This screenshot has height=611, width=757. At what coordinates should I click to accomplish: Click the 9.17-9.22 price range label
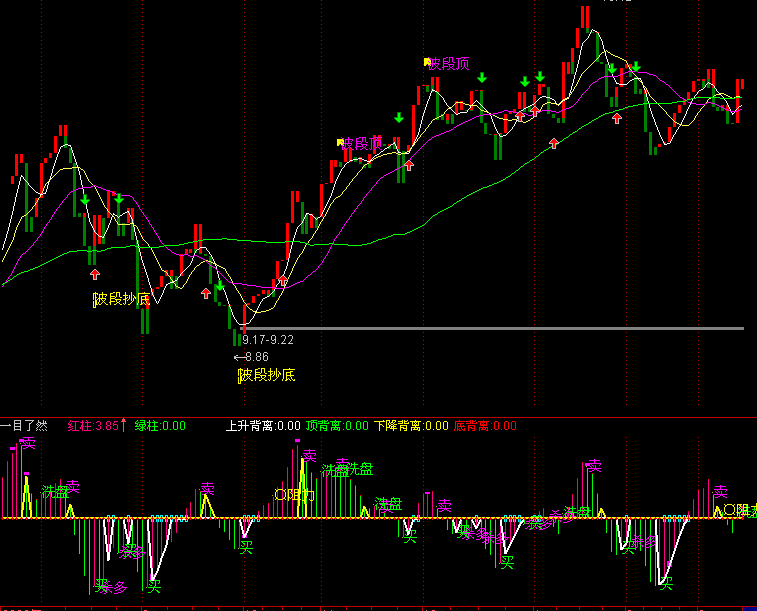pos(268,340)
